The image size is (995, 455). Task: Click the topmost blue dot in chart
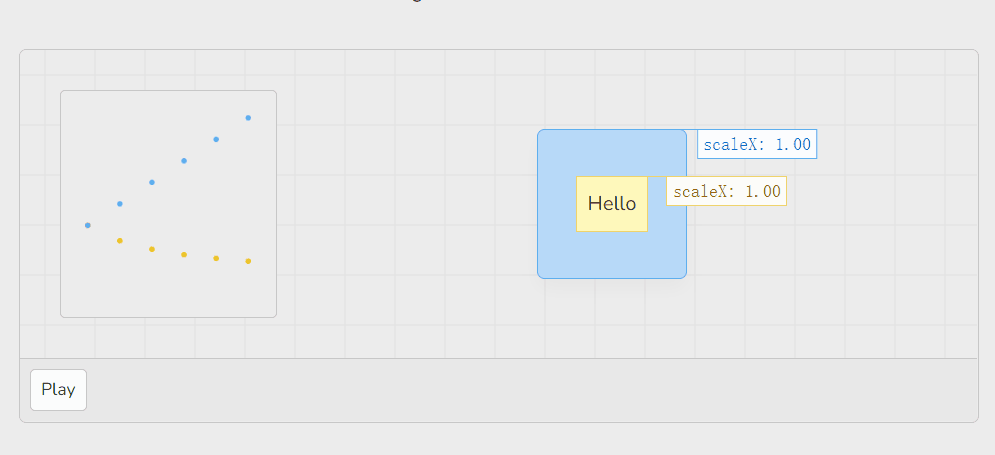(248, 118)
